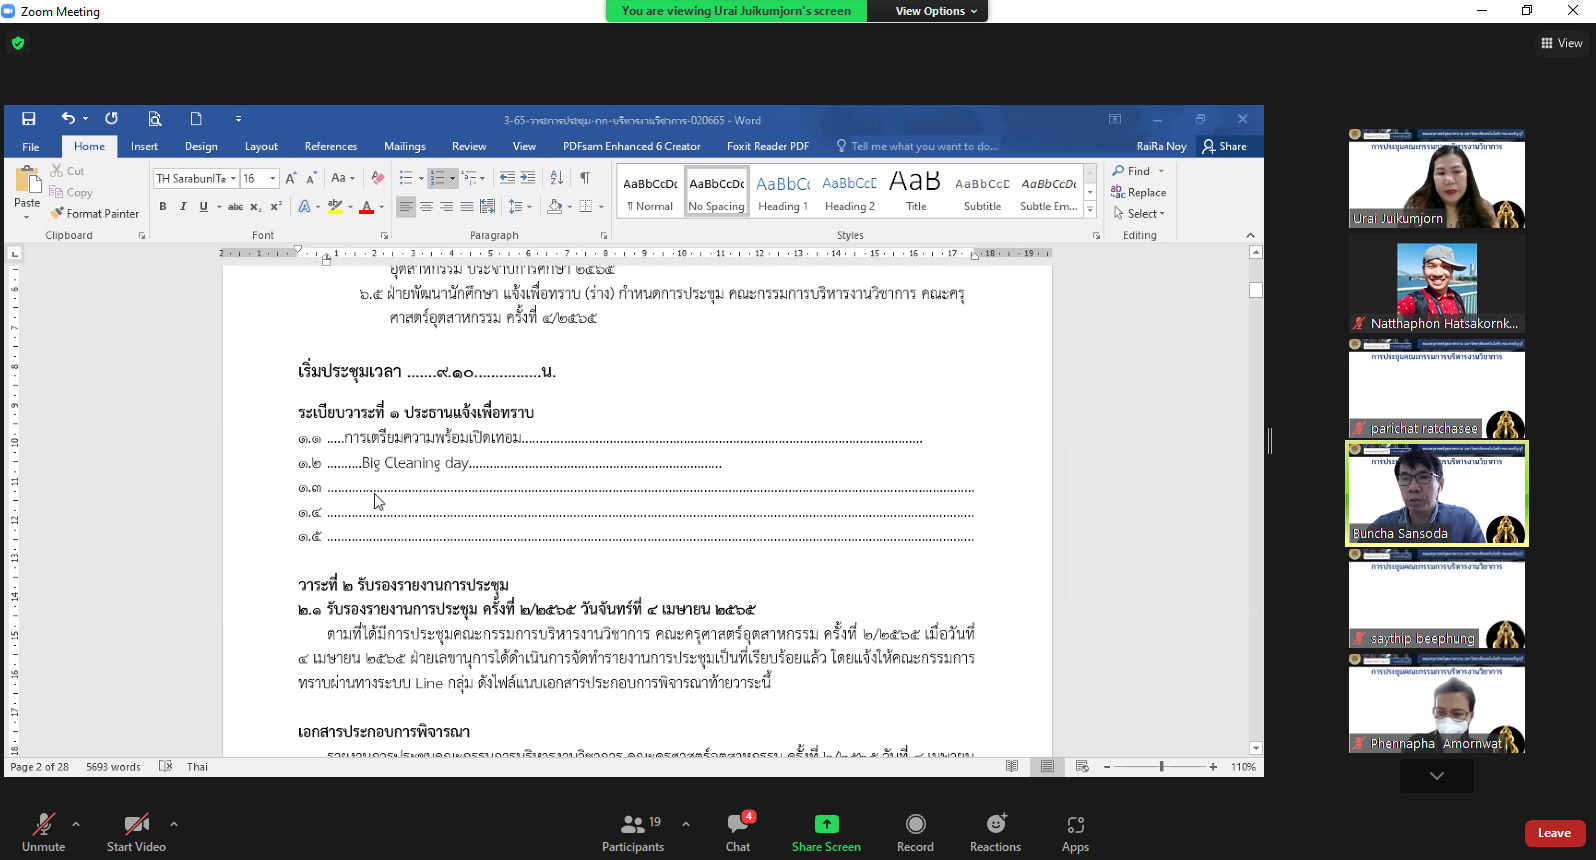Increase font size with Grow Font icon

click(291, 178)
